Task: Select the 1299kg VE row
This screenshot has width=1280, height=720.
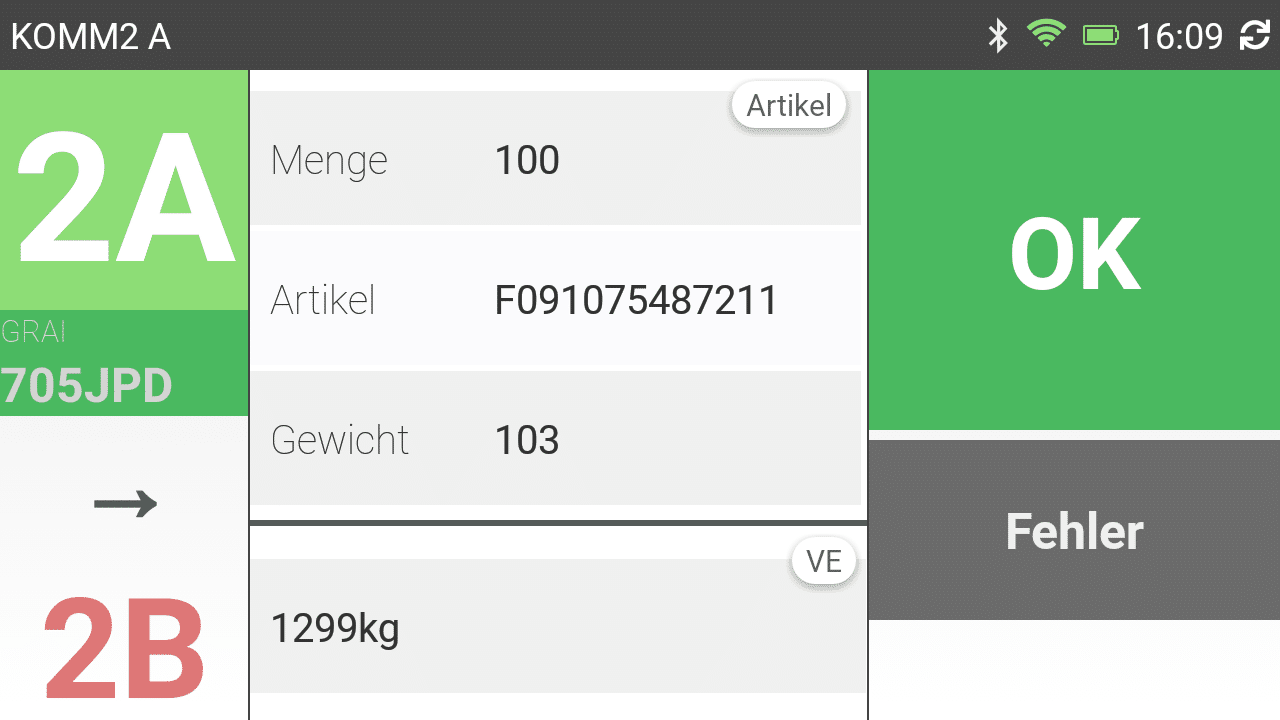Action: pyautogui.click(x=558, y=627)
